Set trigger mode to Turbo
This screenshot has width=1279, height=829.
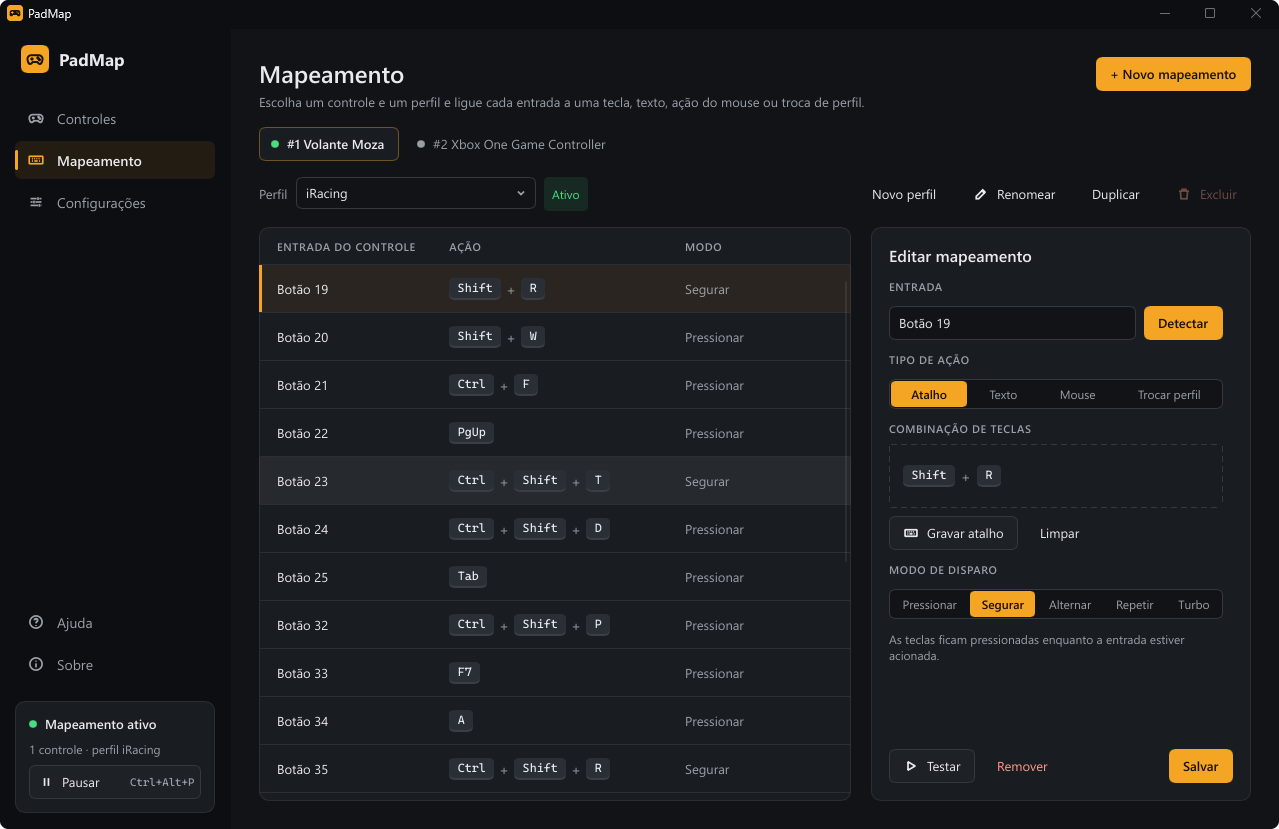pyautogui.click(x=1193, y=604)
